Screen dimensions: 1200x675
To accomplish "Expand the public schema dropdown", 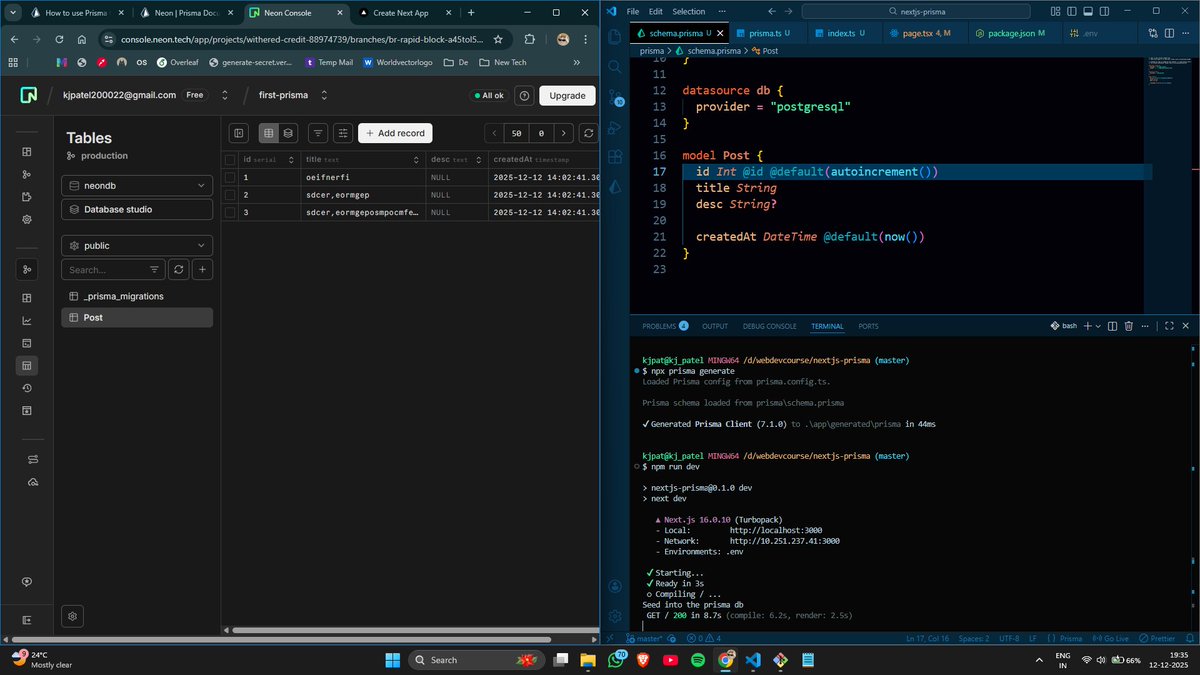I will click(x=137, y=245).
